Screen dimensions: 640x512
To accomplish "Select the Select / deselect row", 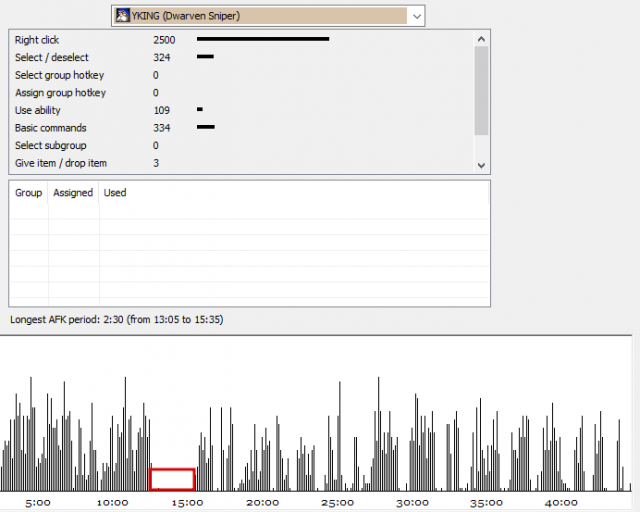I will (242, 57).
